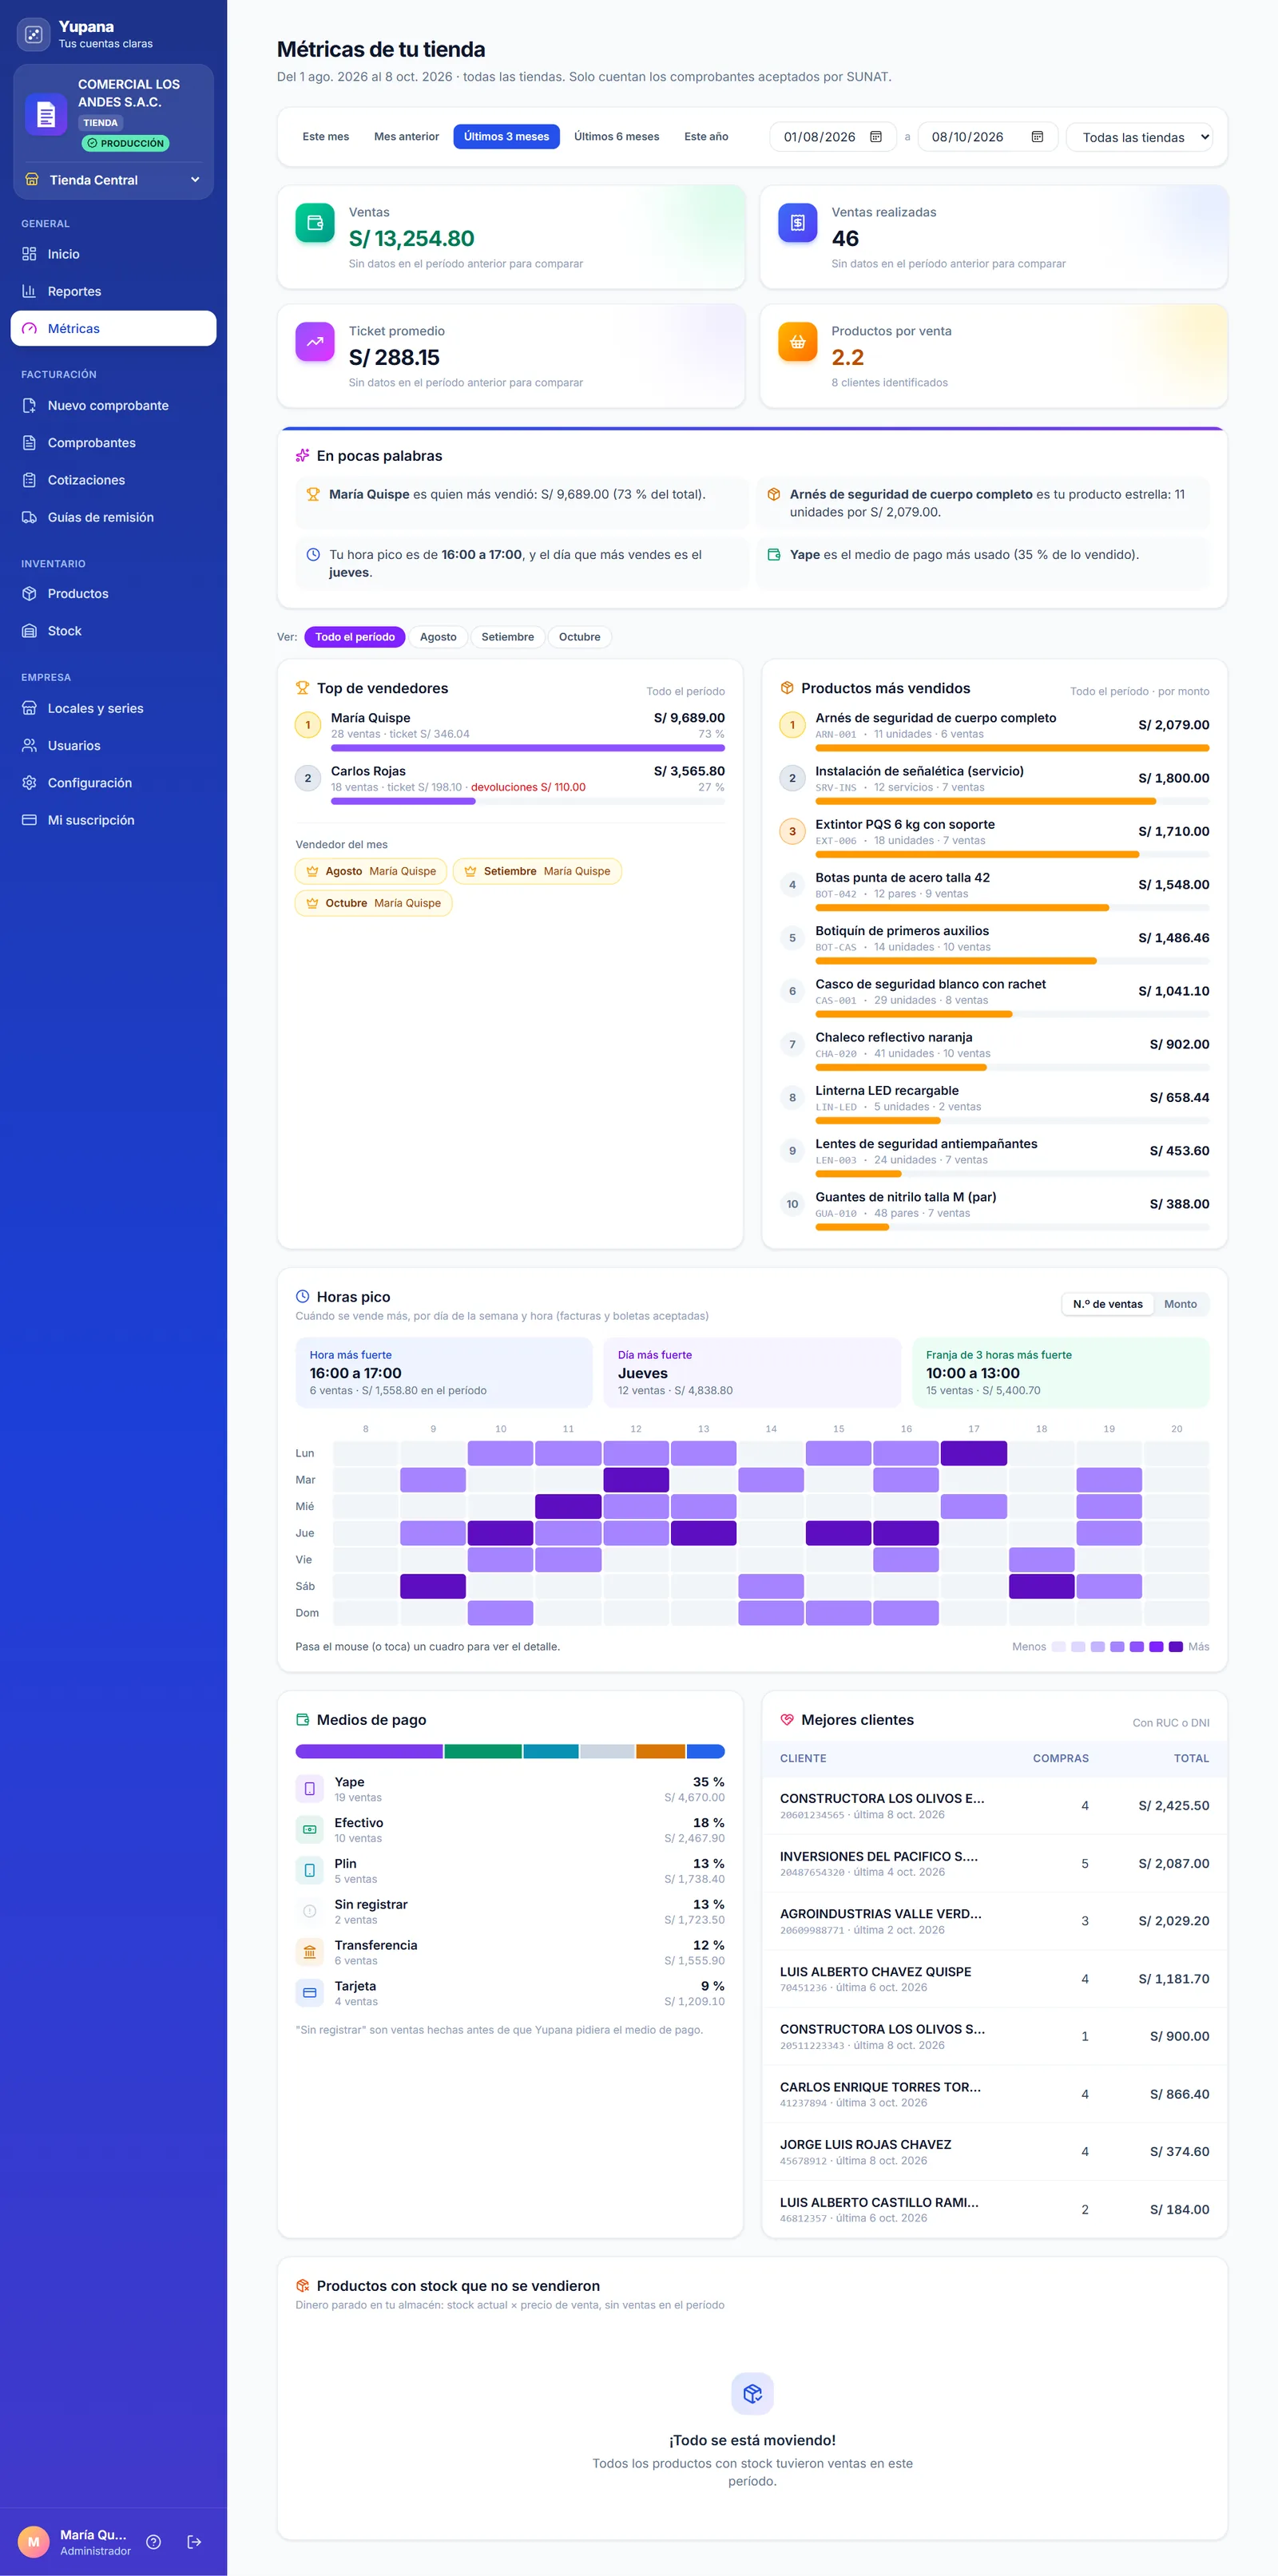Click the dark purple Lun 17h heatmap cell

pyautogui.click(x=973, y=1453)
